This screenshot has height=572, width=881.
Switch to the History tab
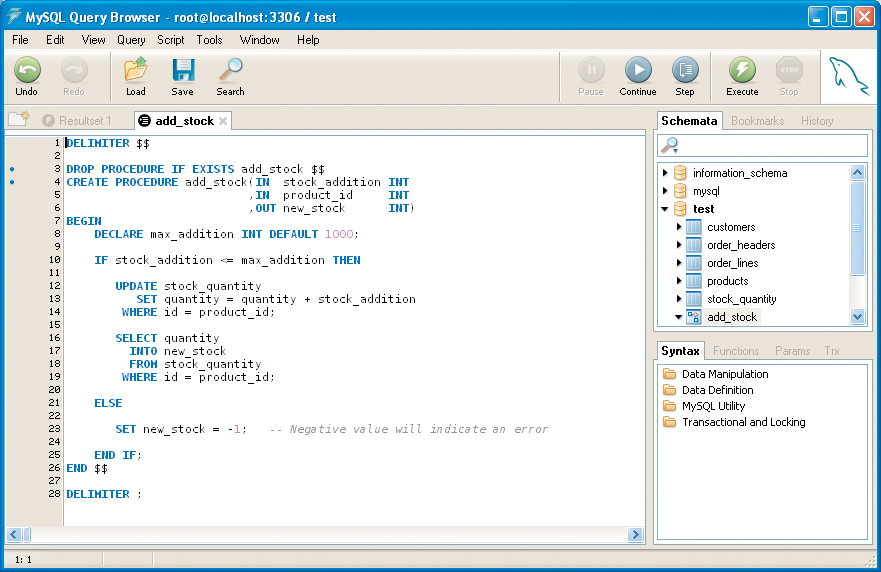coord(817,121)
